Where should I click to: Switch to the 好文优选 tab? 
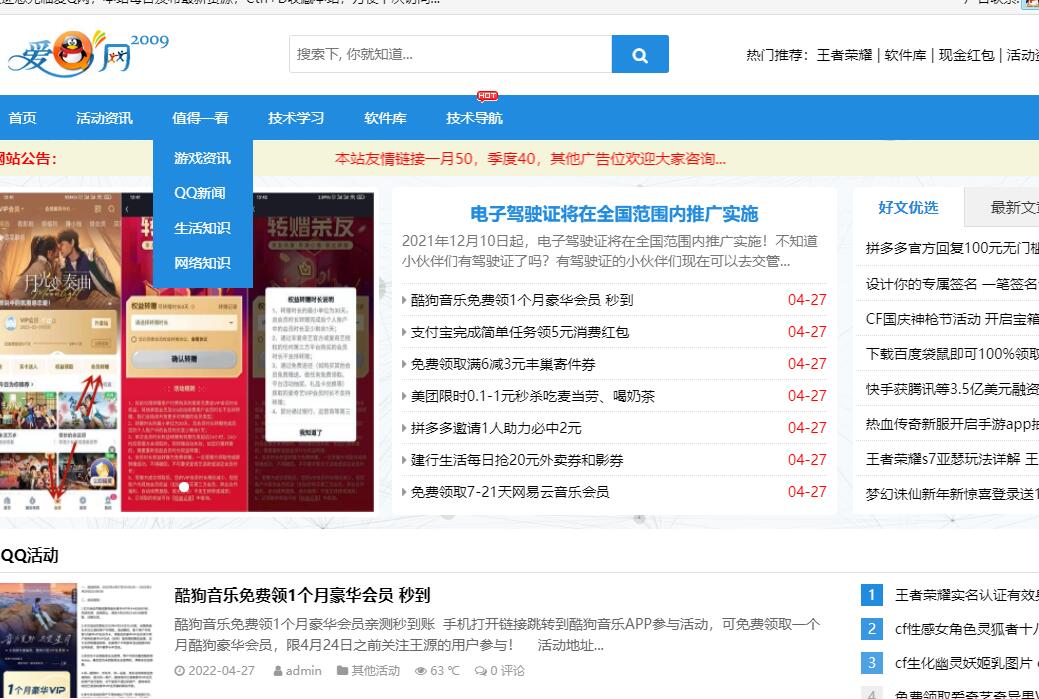pyautogui.click(x=908, y=207)
